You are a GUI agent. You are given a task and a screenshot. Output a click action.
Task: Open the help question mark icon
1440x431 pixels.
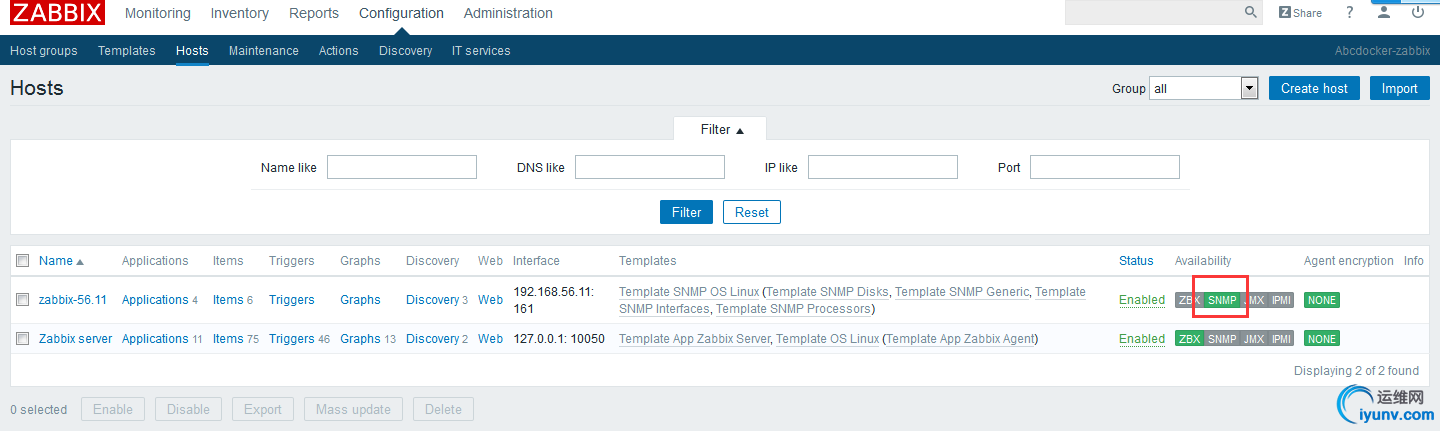[x=1349, y=13]
